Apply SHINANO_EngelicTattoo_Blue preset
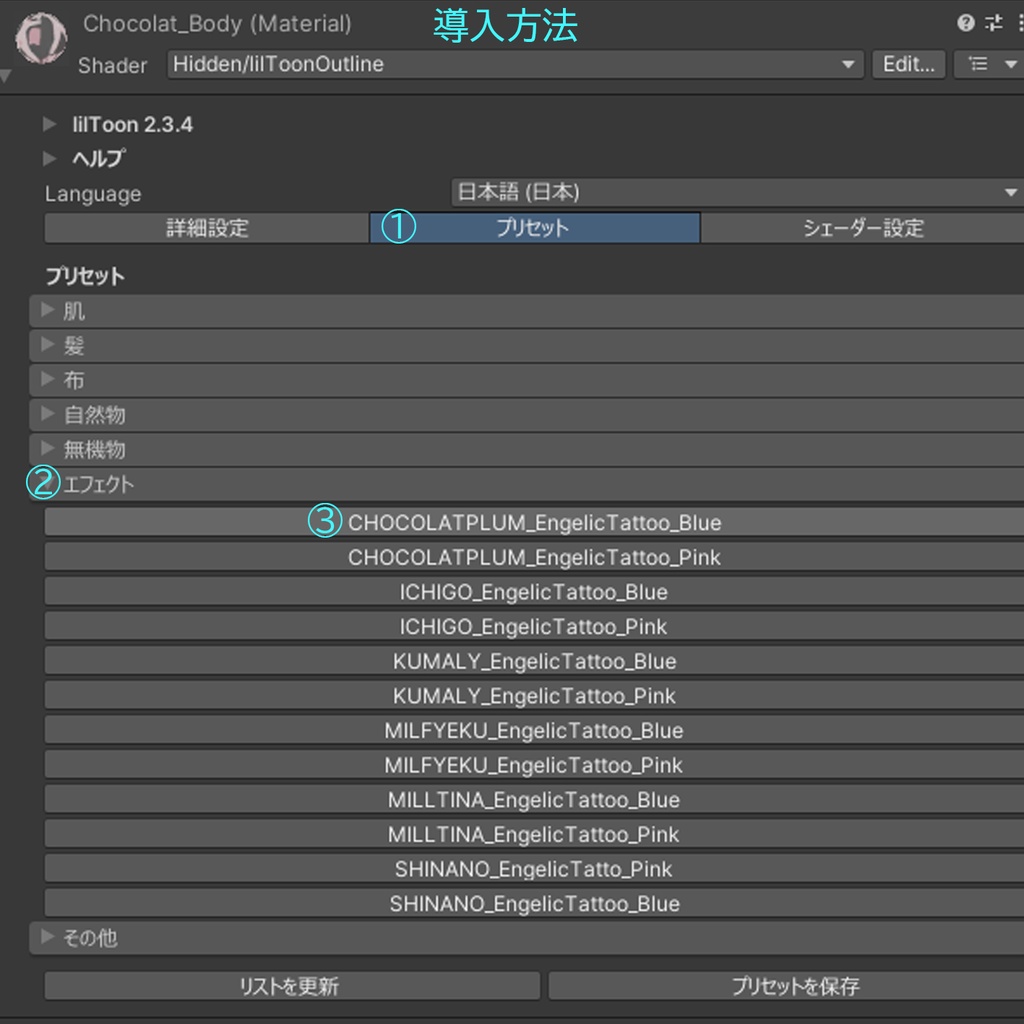1024x1024 pixels. 534,903
